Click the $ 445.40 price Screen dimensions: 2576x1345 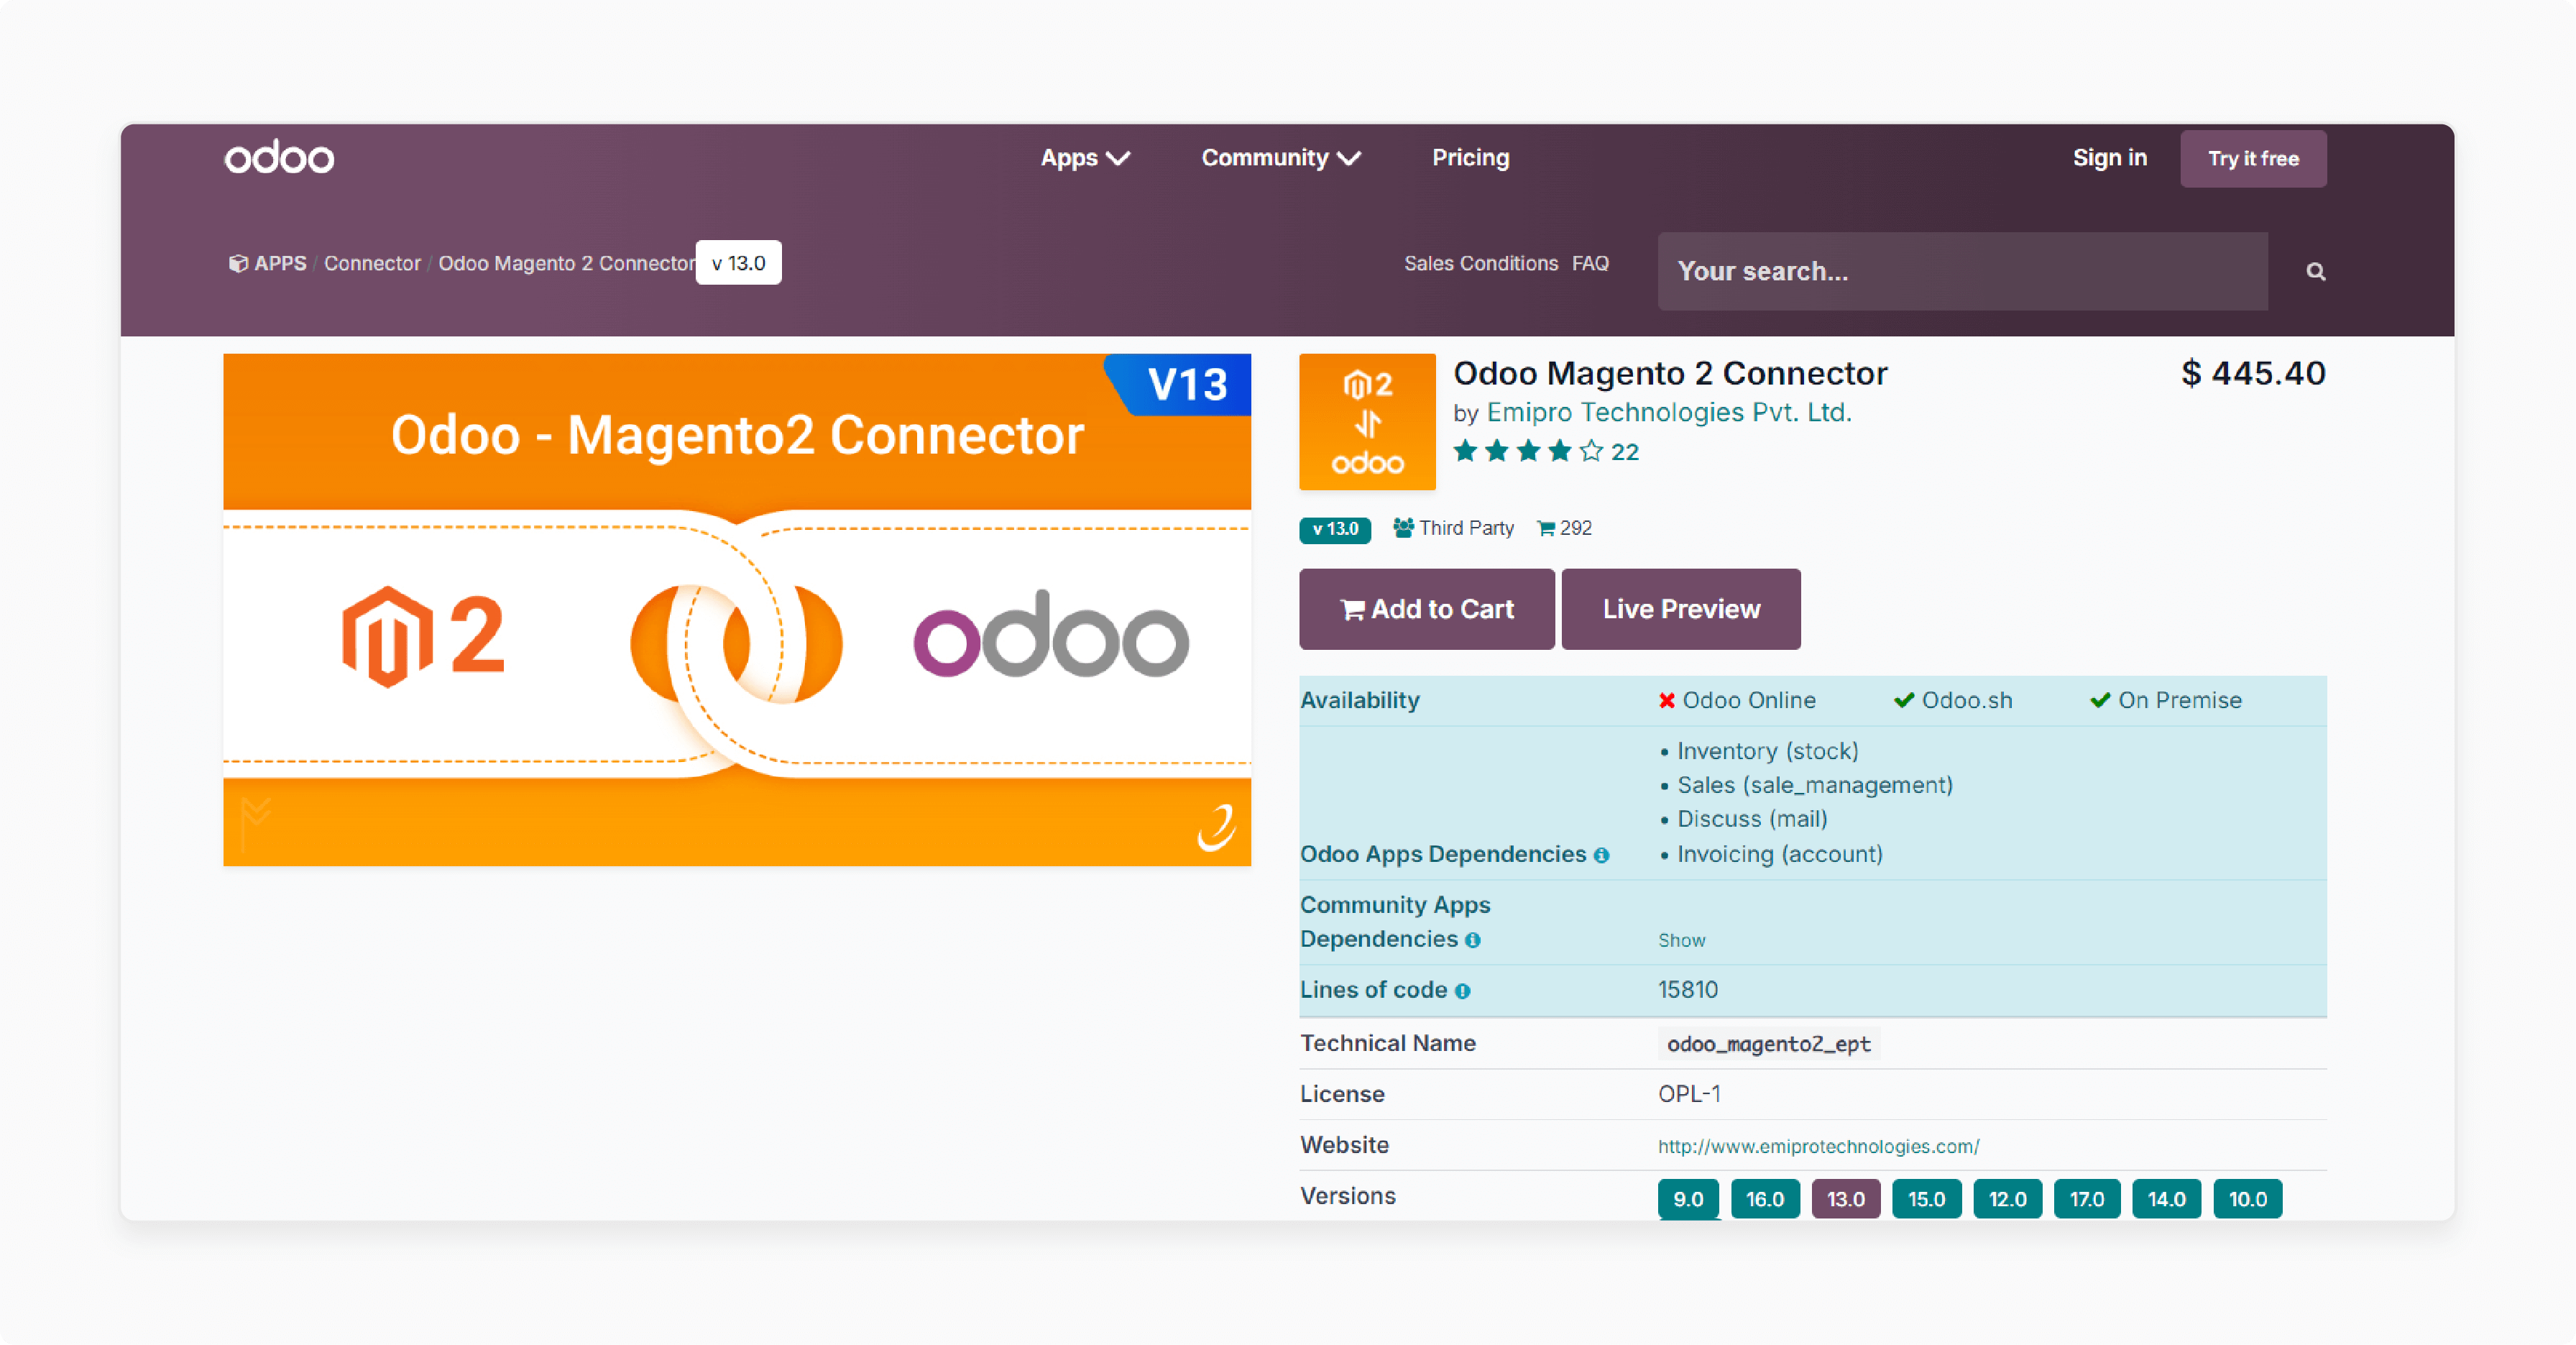[x=2253, y=373]
